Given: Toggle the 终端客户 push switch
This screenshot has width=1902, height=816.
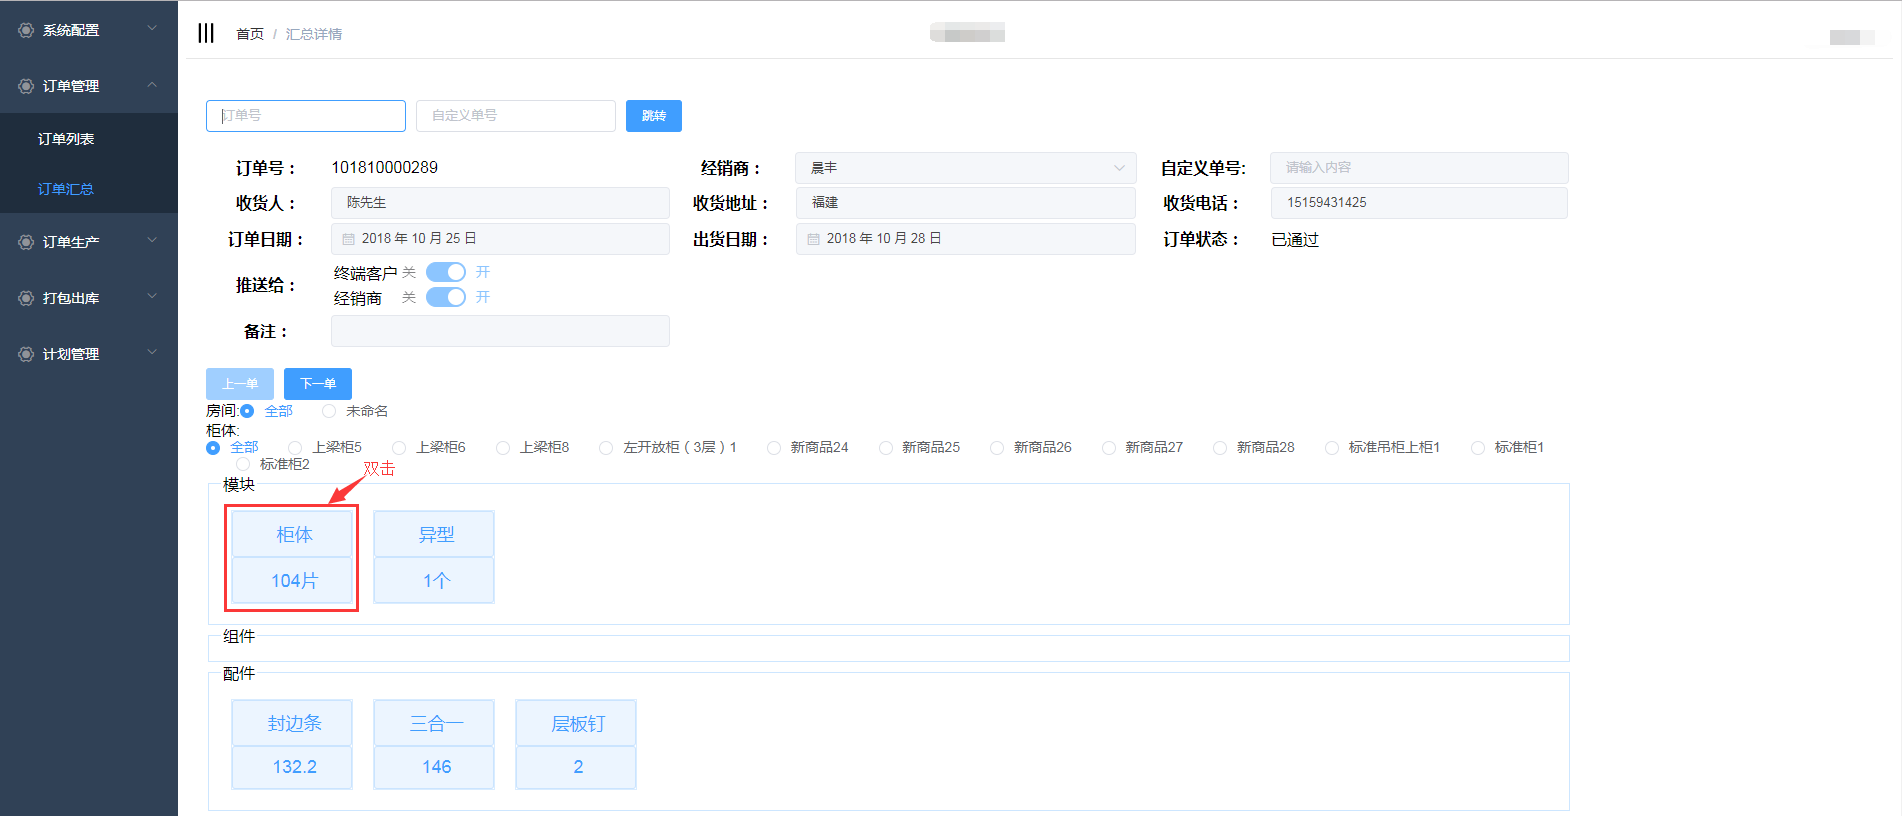Looking at the screenshot, I should (446, 272).
